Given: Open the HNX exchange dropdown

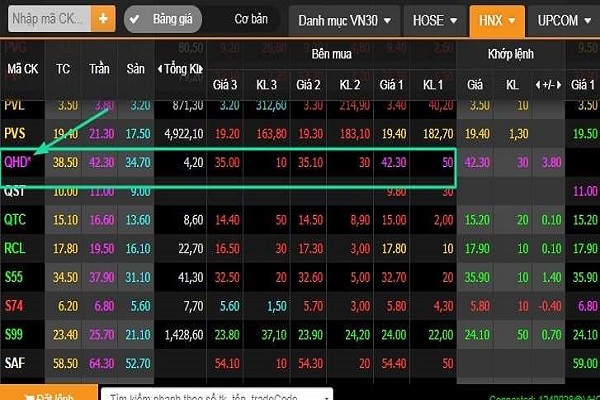Looking at the screenshot, I should (495, 19).
